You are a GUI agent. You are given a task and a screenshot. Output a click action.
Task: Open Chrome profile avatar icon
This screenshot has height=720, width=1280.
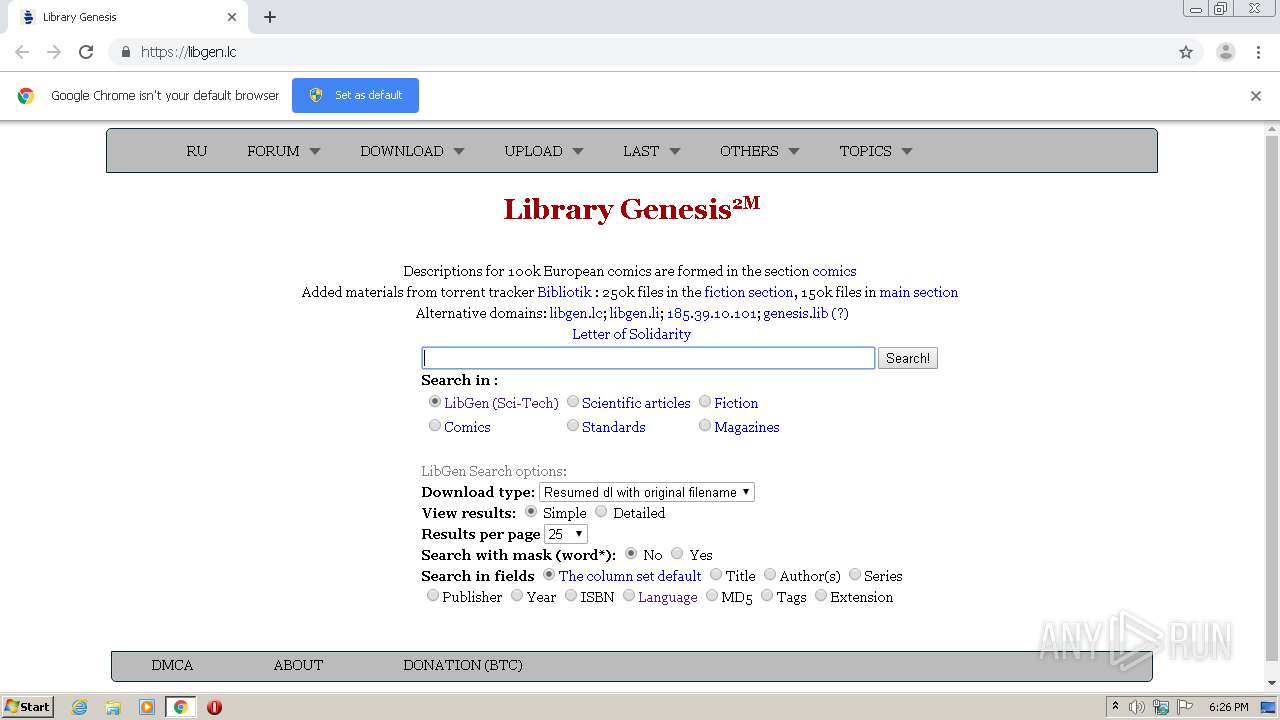tap(1225, 52)
